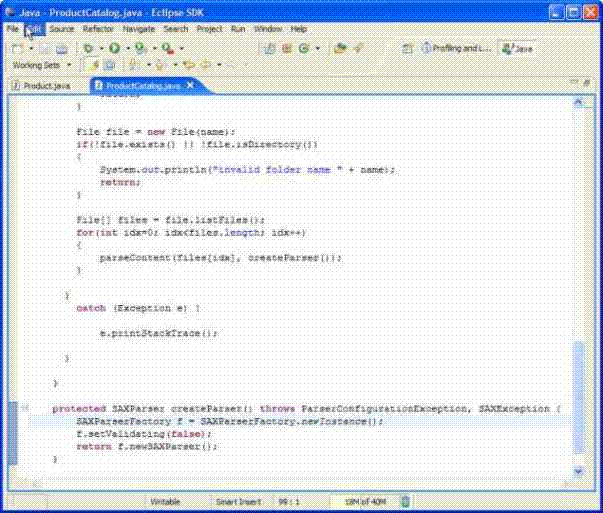Toggle code folding marker beside createParser method
Screen dimensions: 603x513
coord(24,409)
